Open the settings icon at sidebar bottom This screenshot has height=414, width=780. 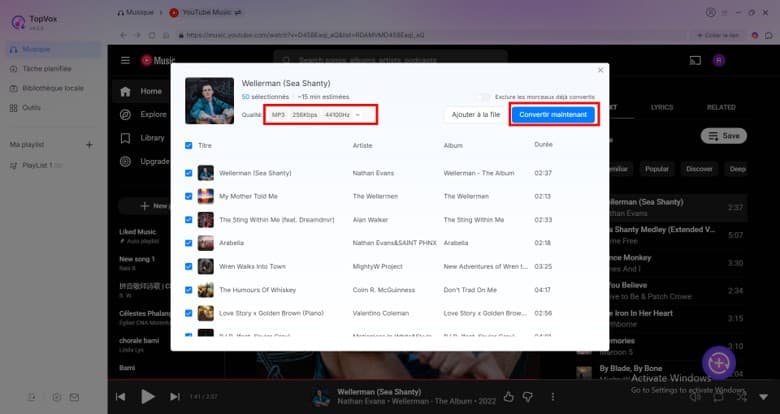click(56, 397)
